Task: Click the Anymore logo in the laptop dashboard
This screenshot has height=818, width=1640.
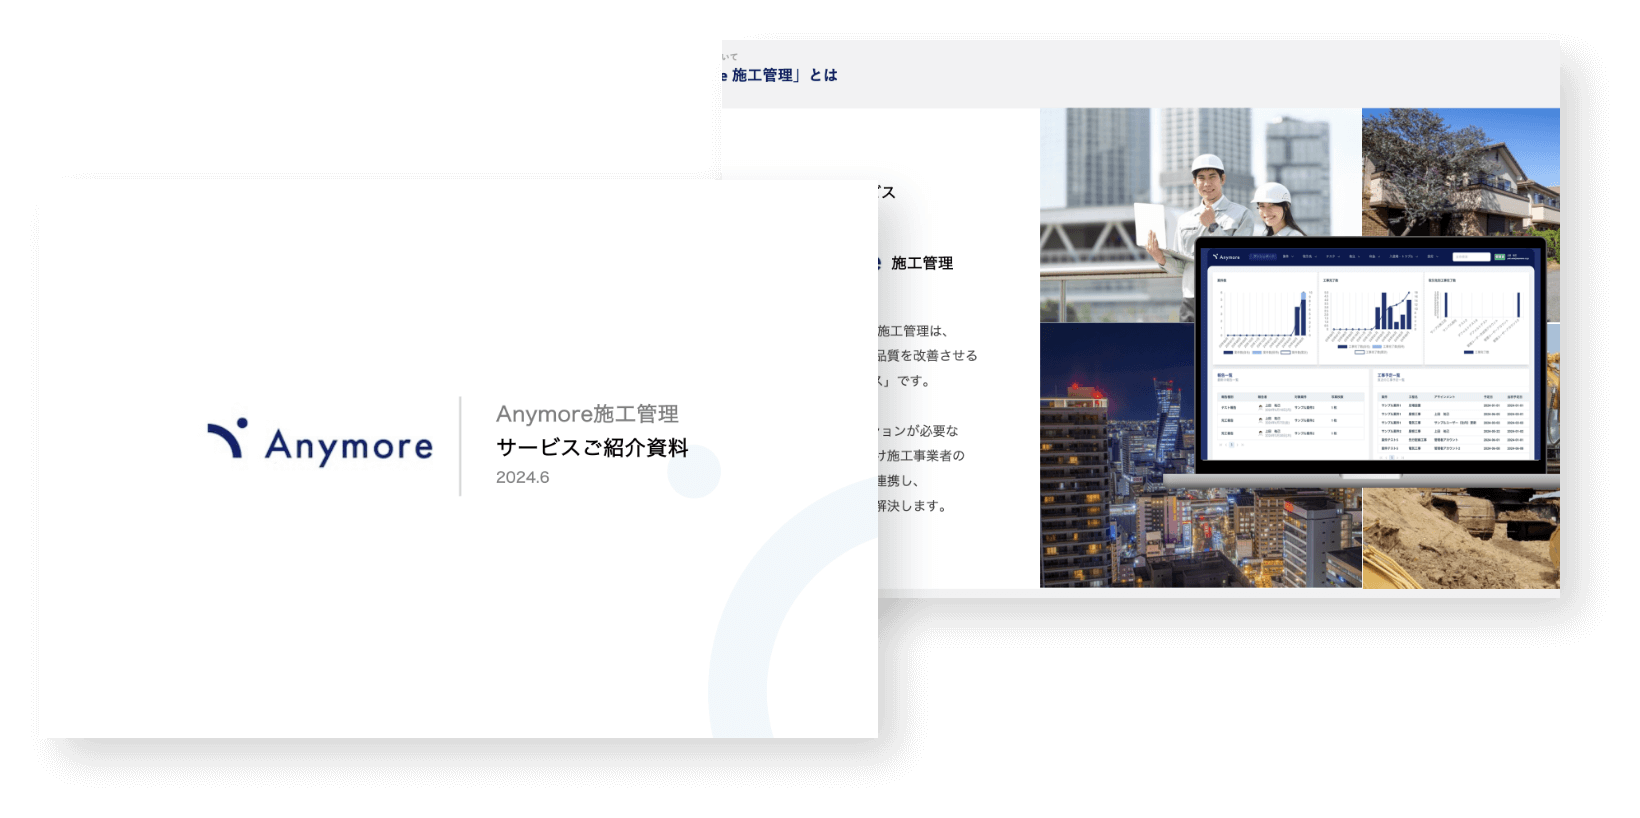Action: coord(1226,257)
